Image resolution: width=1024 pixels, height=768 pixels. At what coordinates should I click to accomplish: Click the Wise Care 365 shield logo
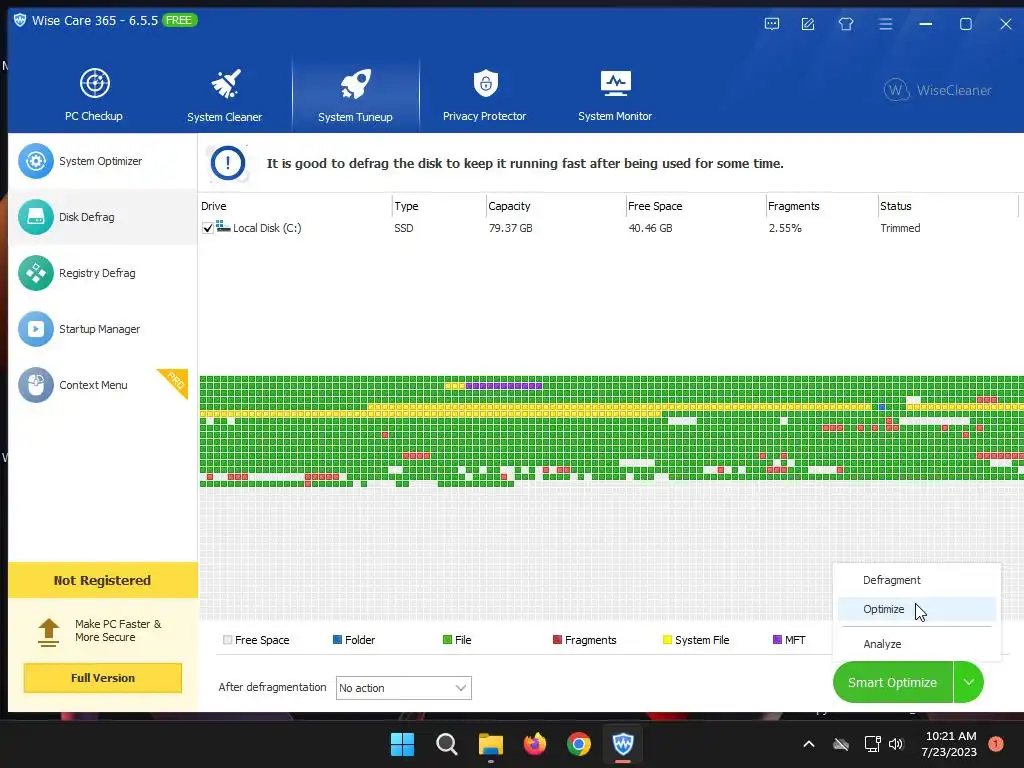point(20,20)
